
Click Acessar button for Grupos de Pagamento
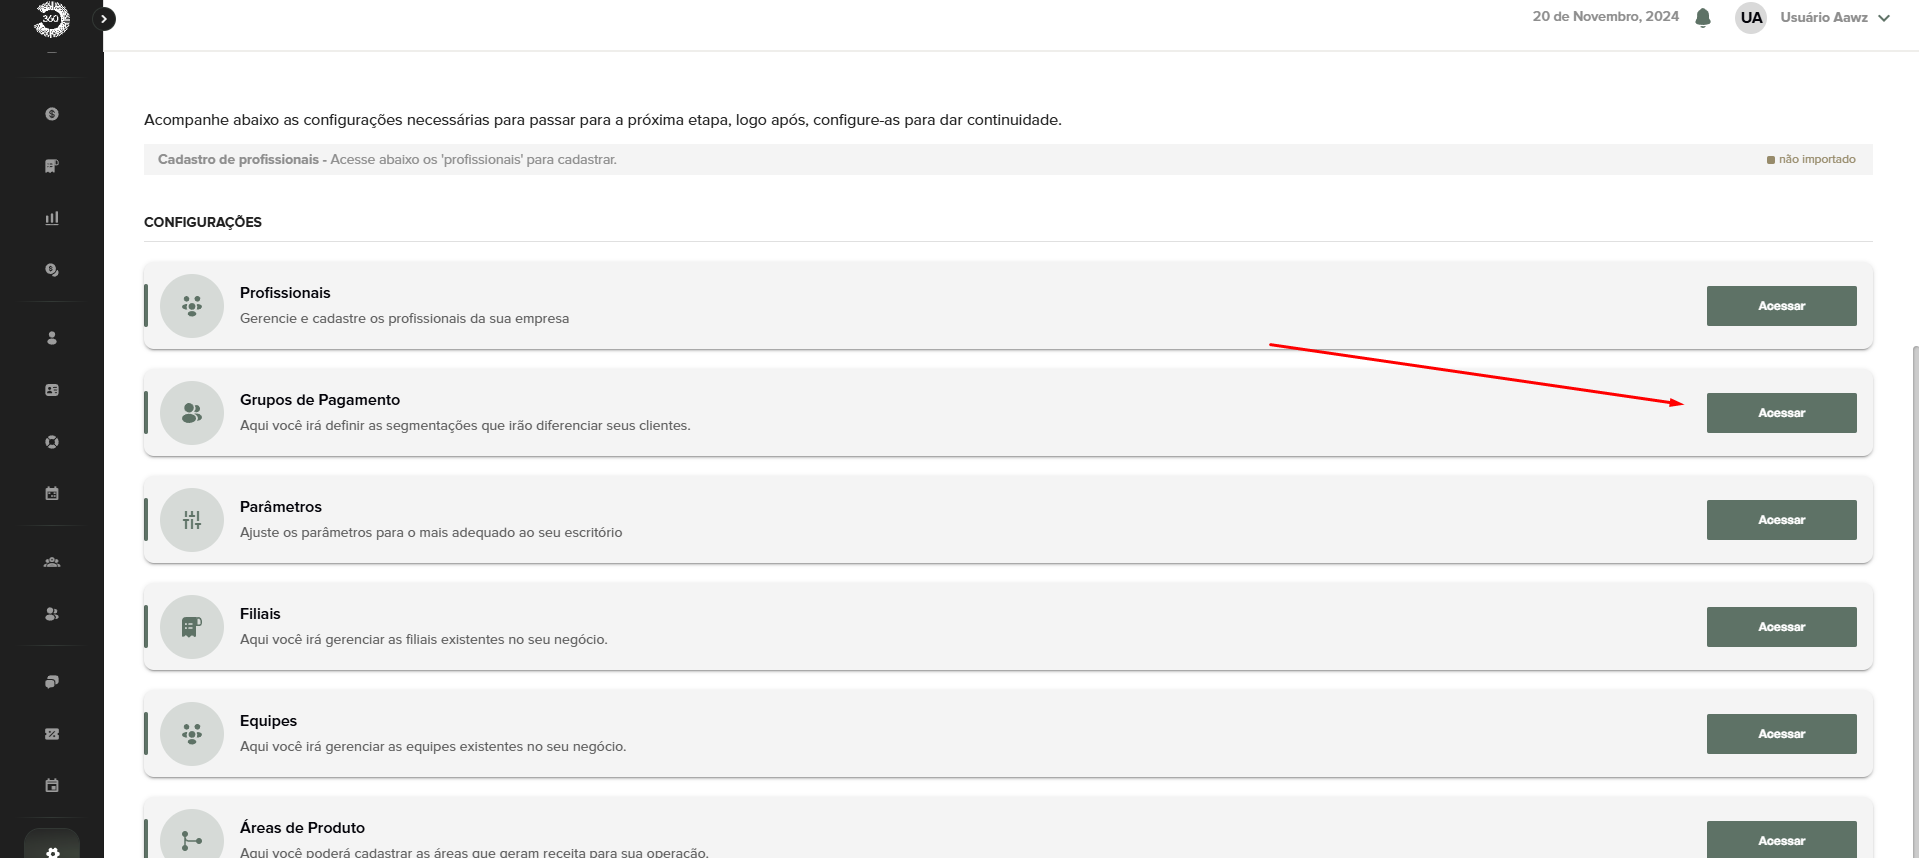point(1781,413)
